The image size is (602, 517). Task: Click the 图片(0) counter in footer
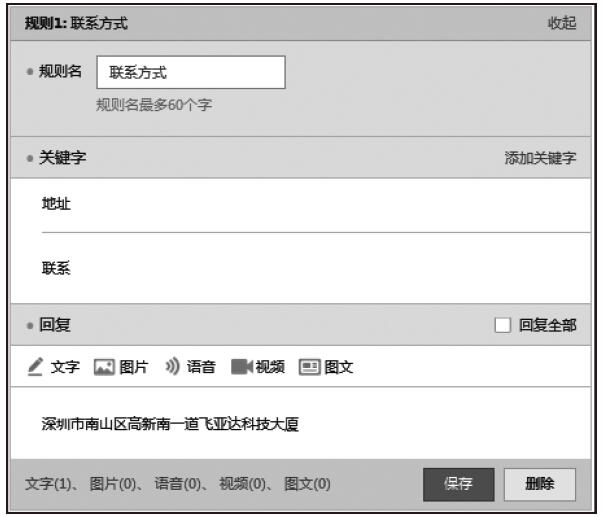point(115,484)
